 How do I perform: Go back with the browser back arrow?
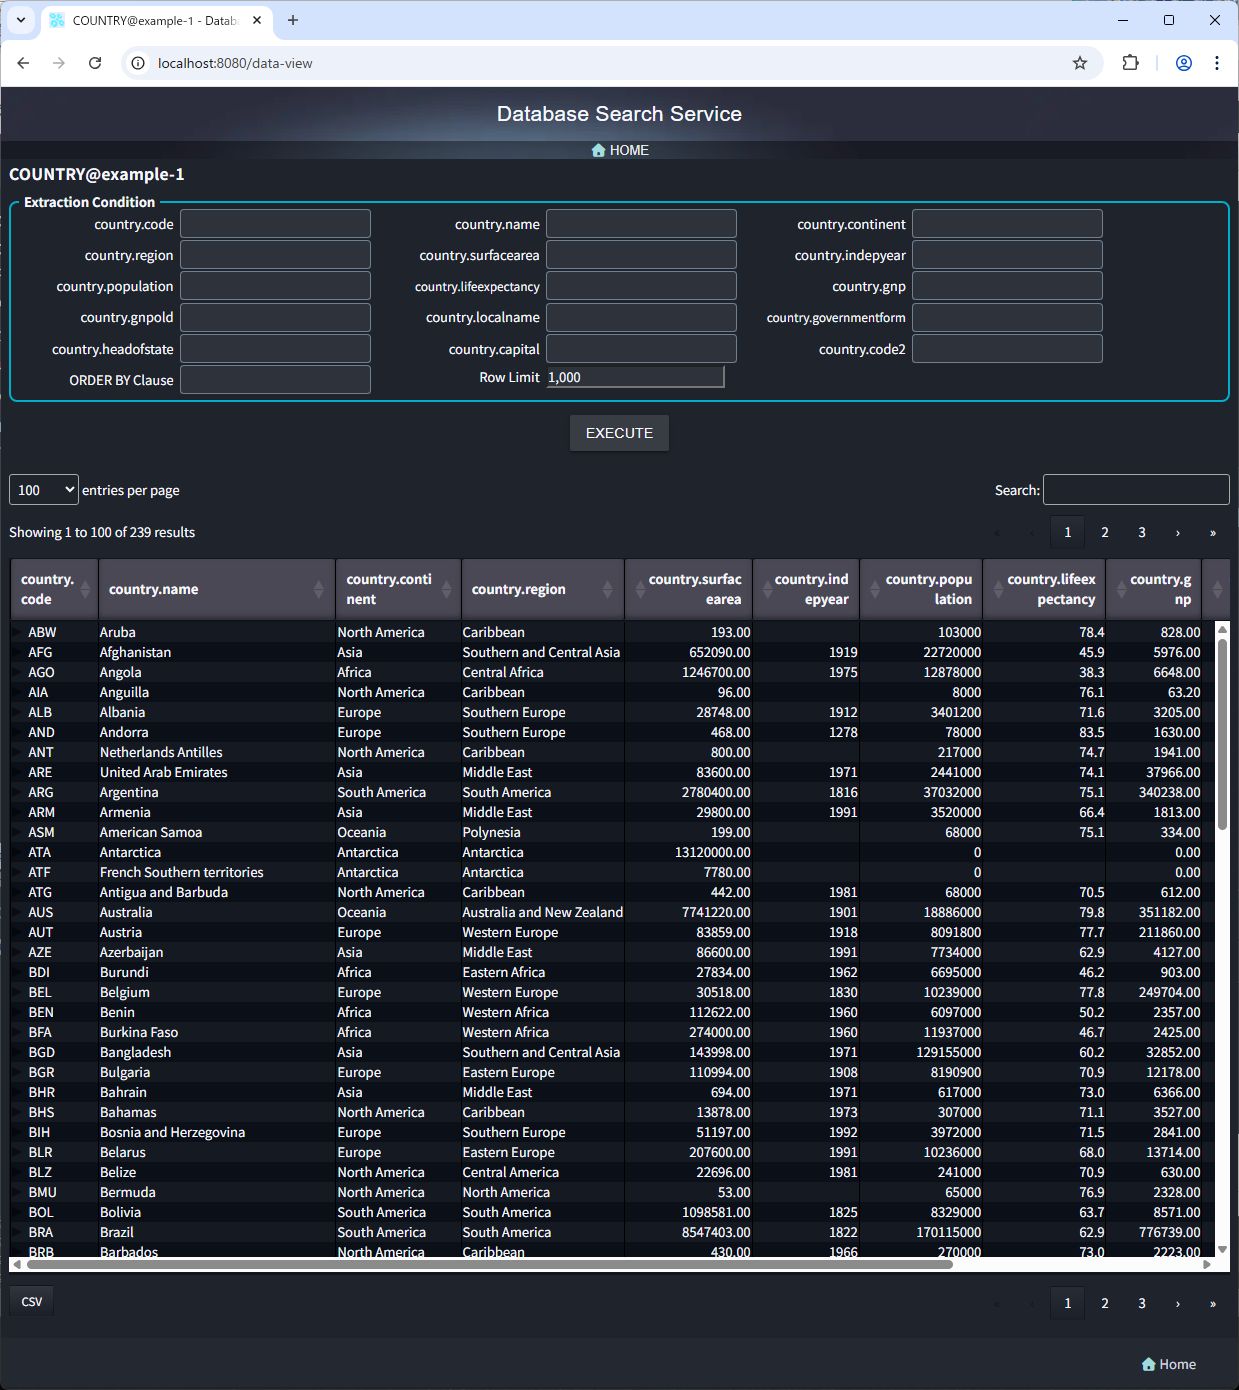(24, 63)
